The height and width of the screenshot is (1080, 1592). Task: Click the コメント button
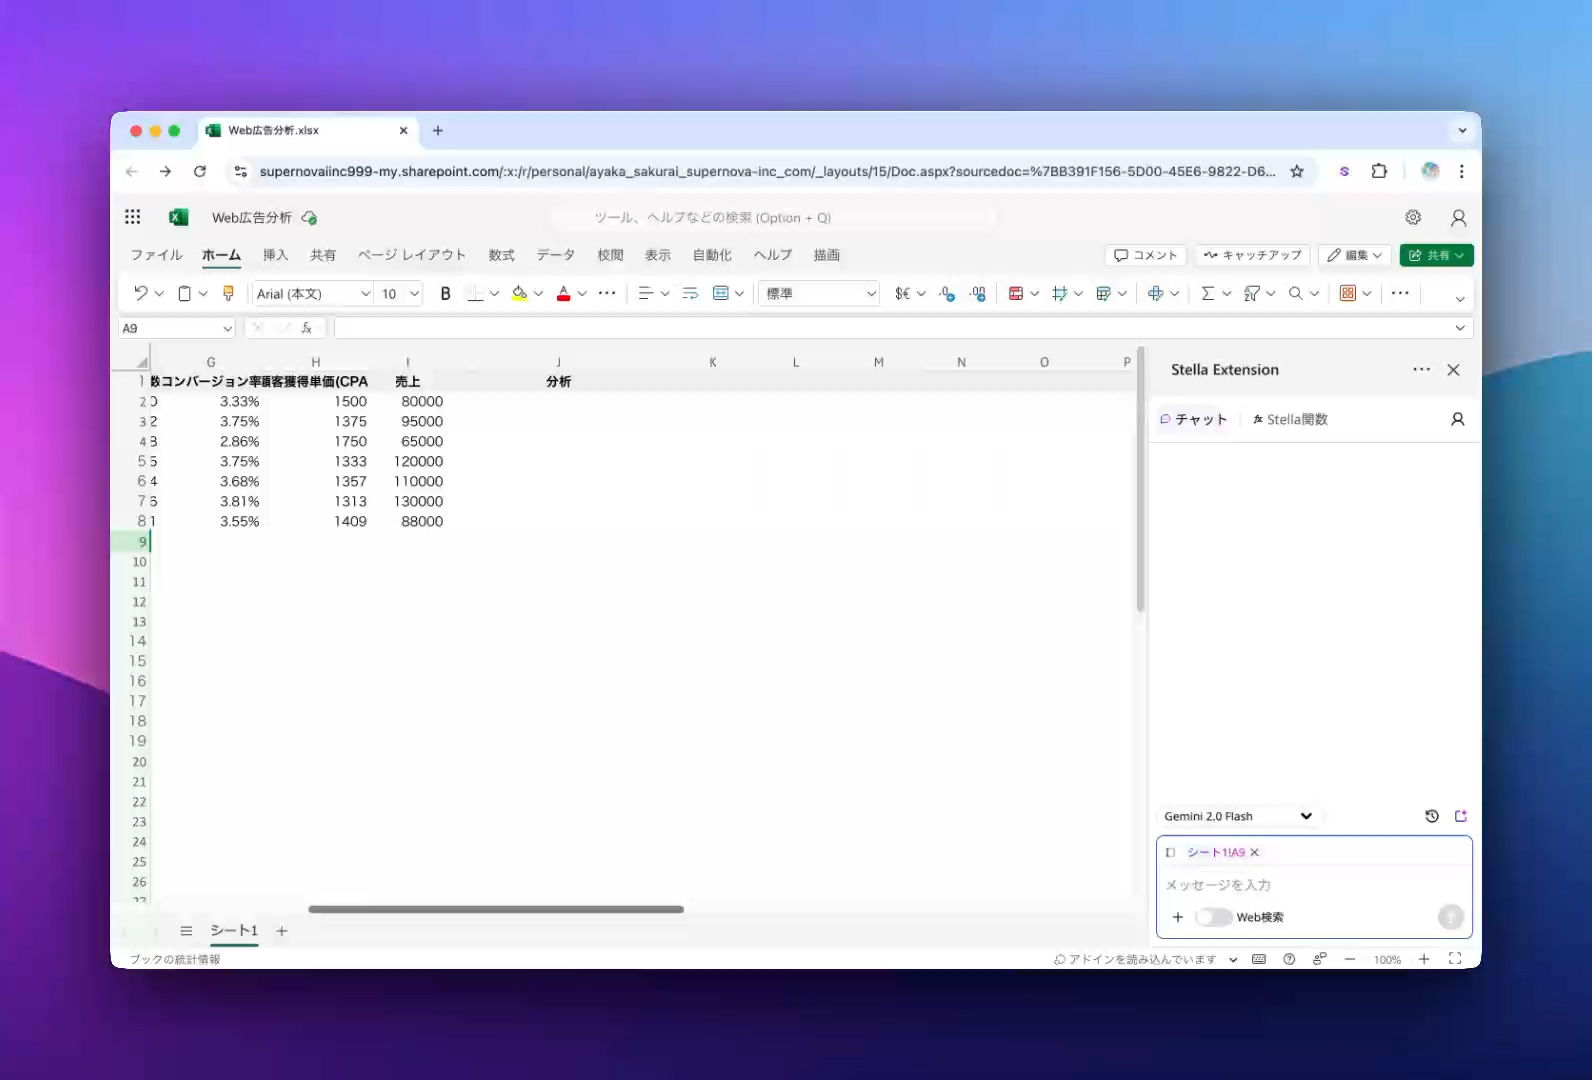(x=1146, y=255)
